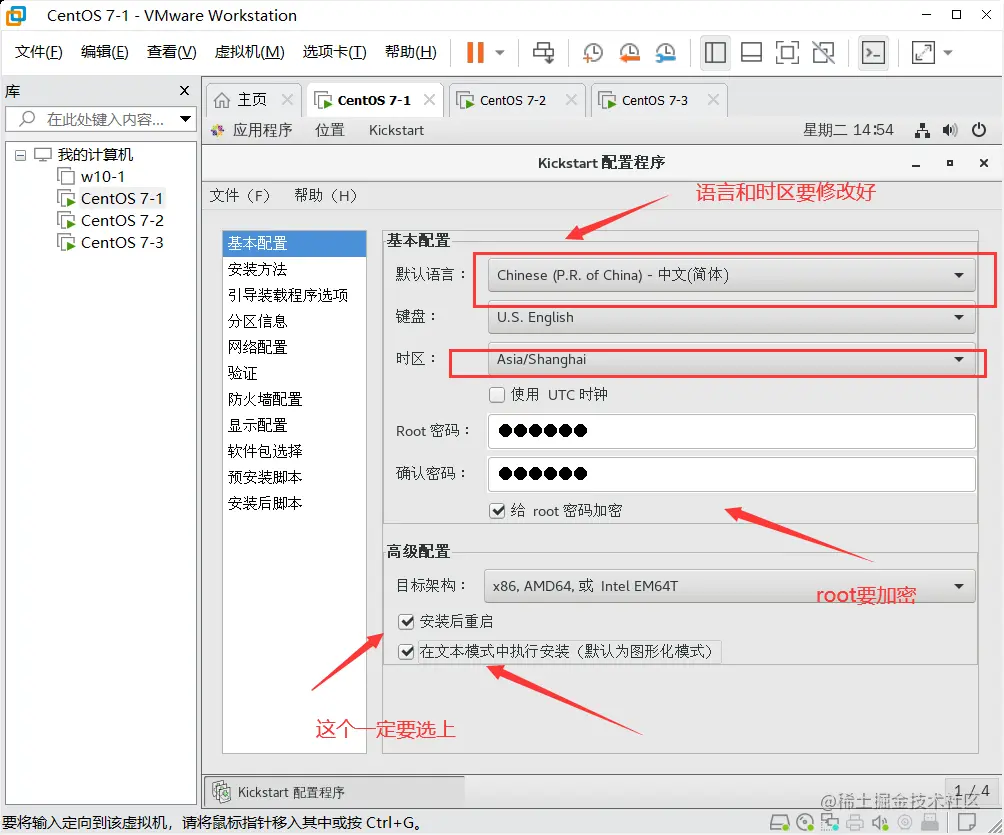
Task: Toggle Unity mode icon
Action: coord(823,53)
